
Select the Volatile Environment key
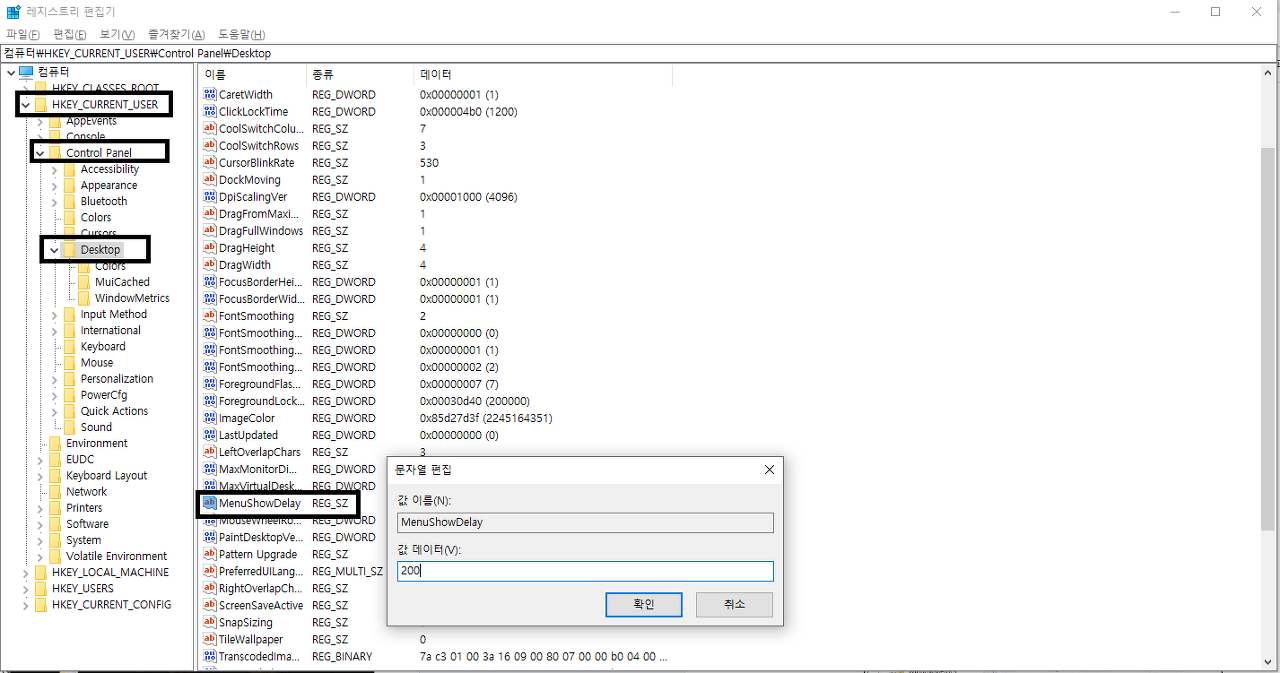[x=116, y=556]
